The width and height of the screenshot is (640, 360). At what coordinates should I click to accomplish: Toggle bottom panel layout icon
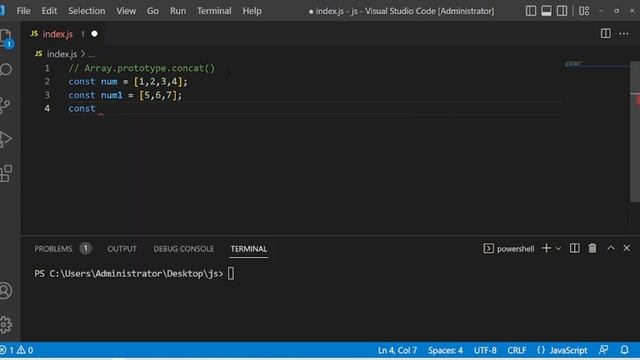click(x=546, y=11)
